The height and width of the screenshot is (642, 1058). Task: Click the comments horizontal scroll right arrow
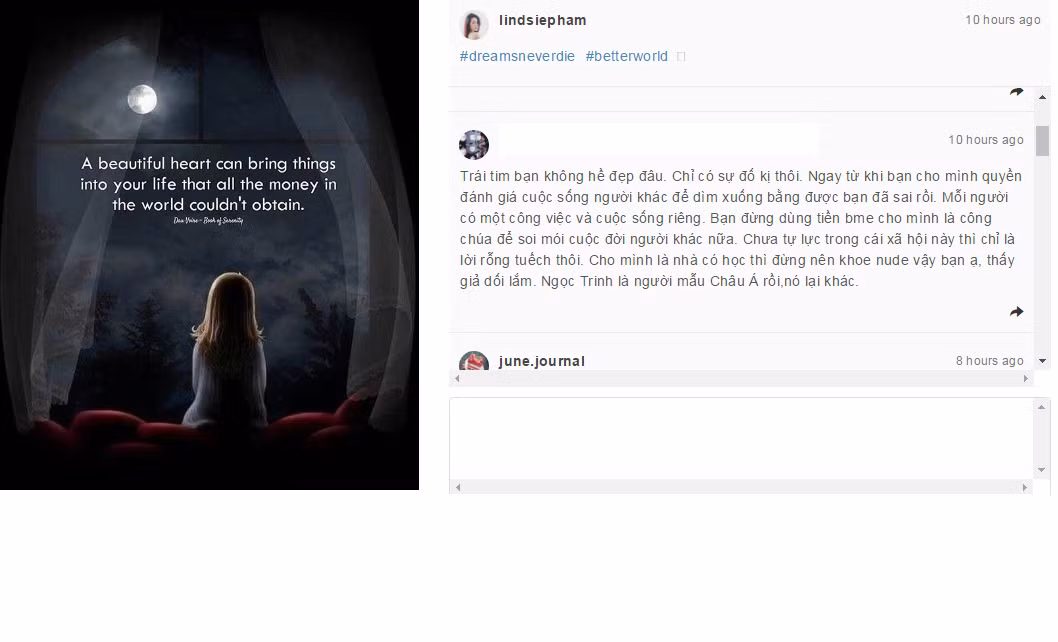pos(1026,379)
